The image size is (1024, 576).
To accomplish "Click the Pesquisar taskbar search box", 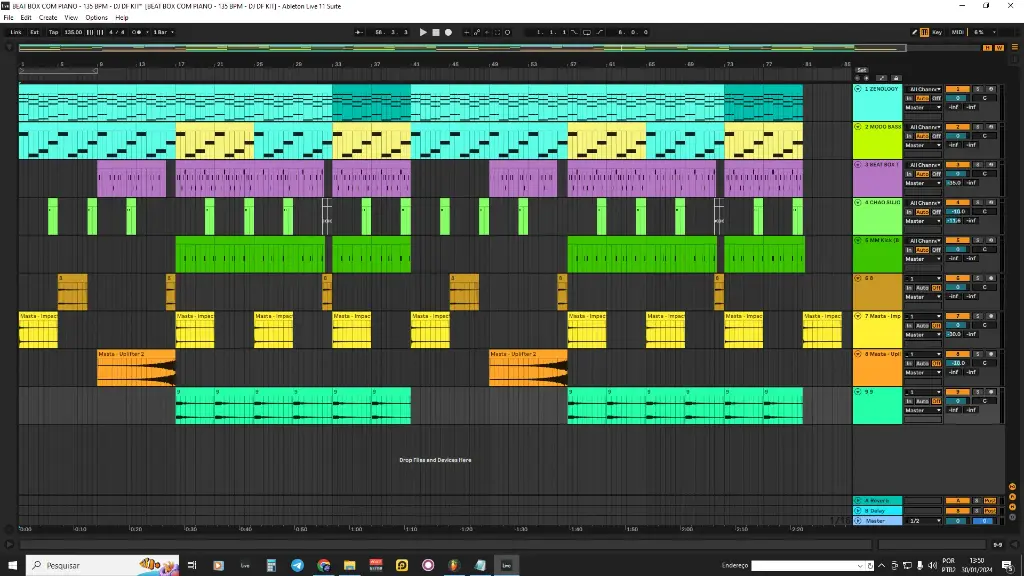I will 102,565.
